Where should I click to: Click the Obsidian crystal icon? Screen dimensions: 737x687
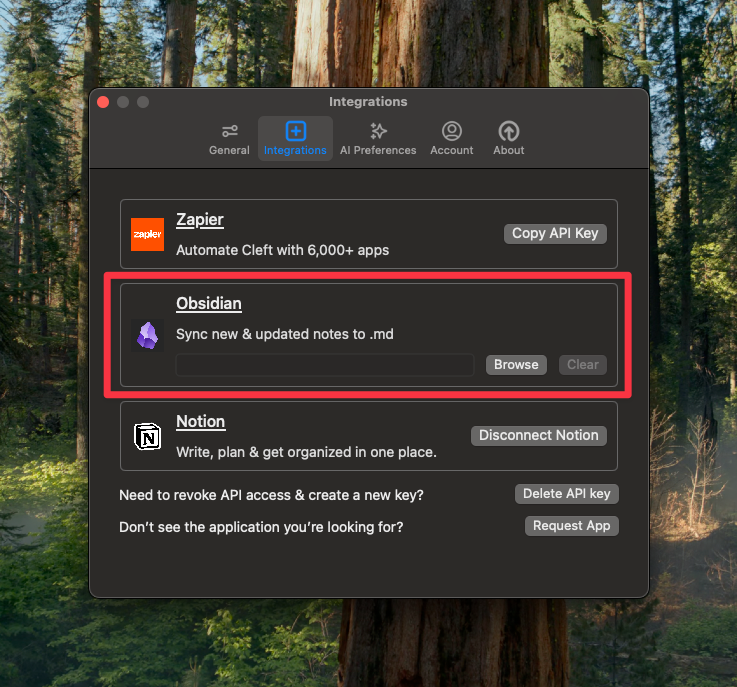click(147, 336)
